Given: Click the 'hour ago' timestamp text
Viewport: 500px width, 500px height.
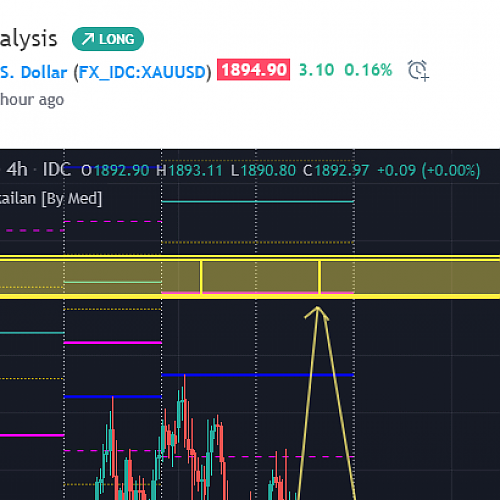Looking at the screenshot, I should (32, 99).
